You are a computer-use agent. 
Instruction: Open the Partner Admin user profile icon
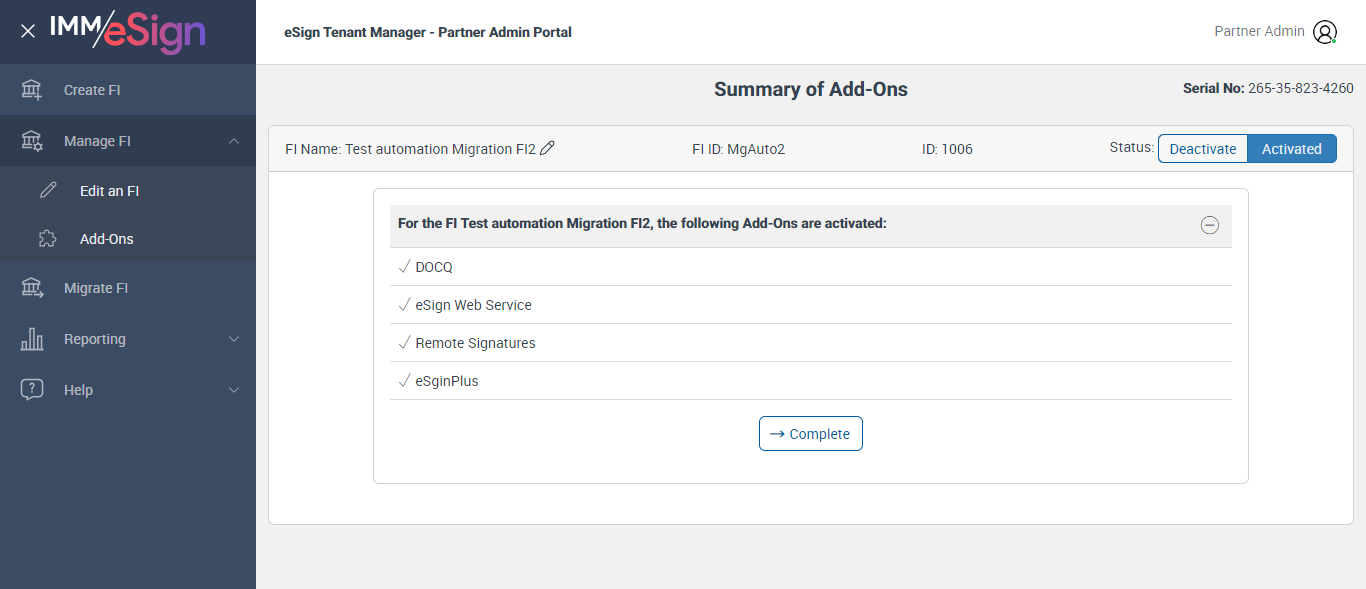pos(1325,32)
